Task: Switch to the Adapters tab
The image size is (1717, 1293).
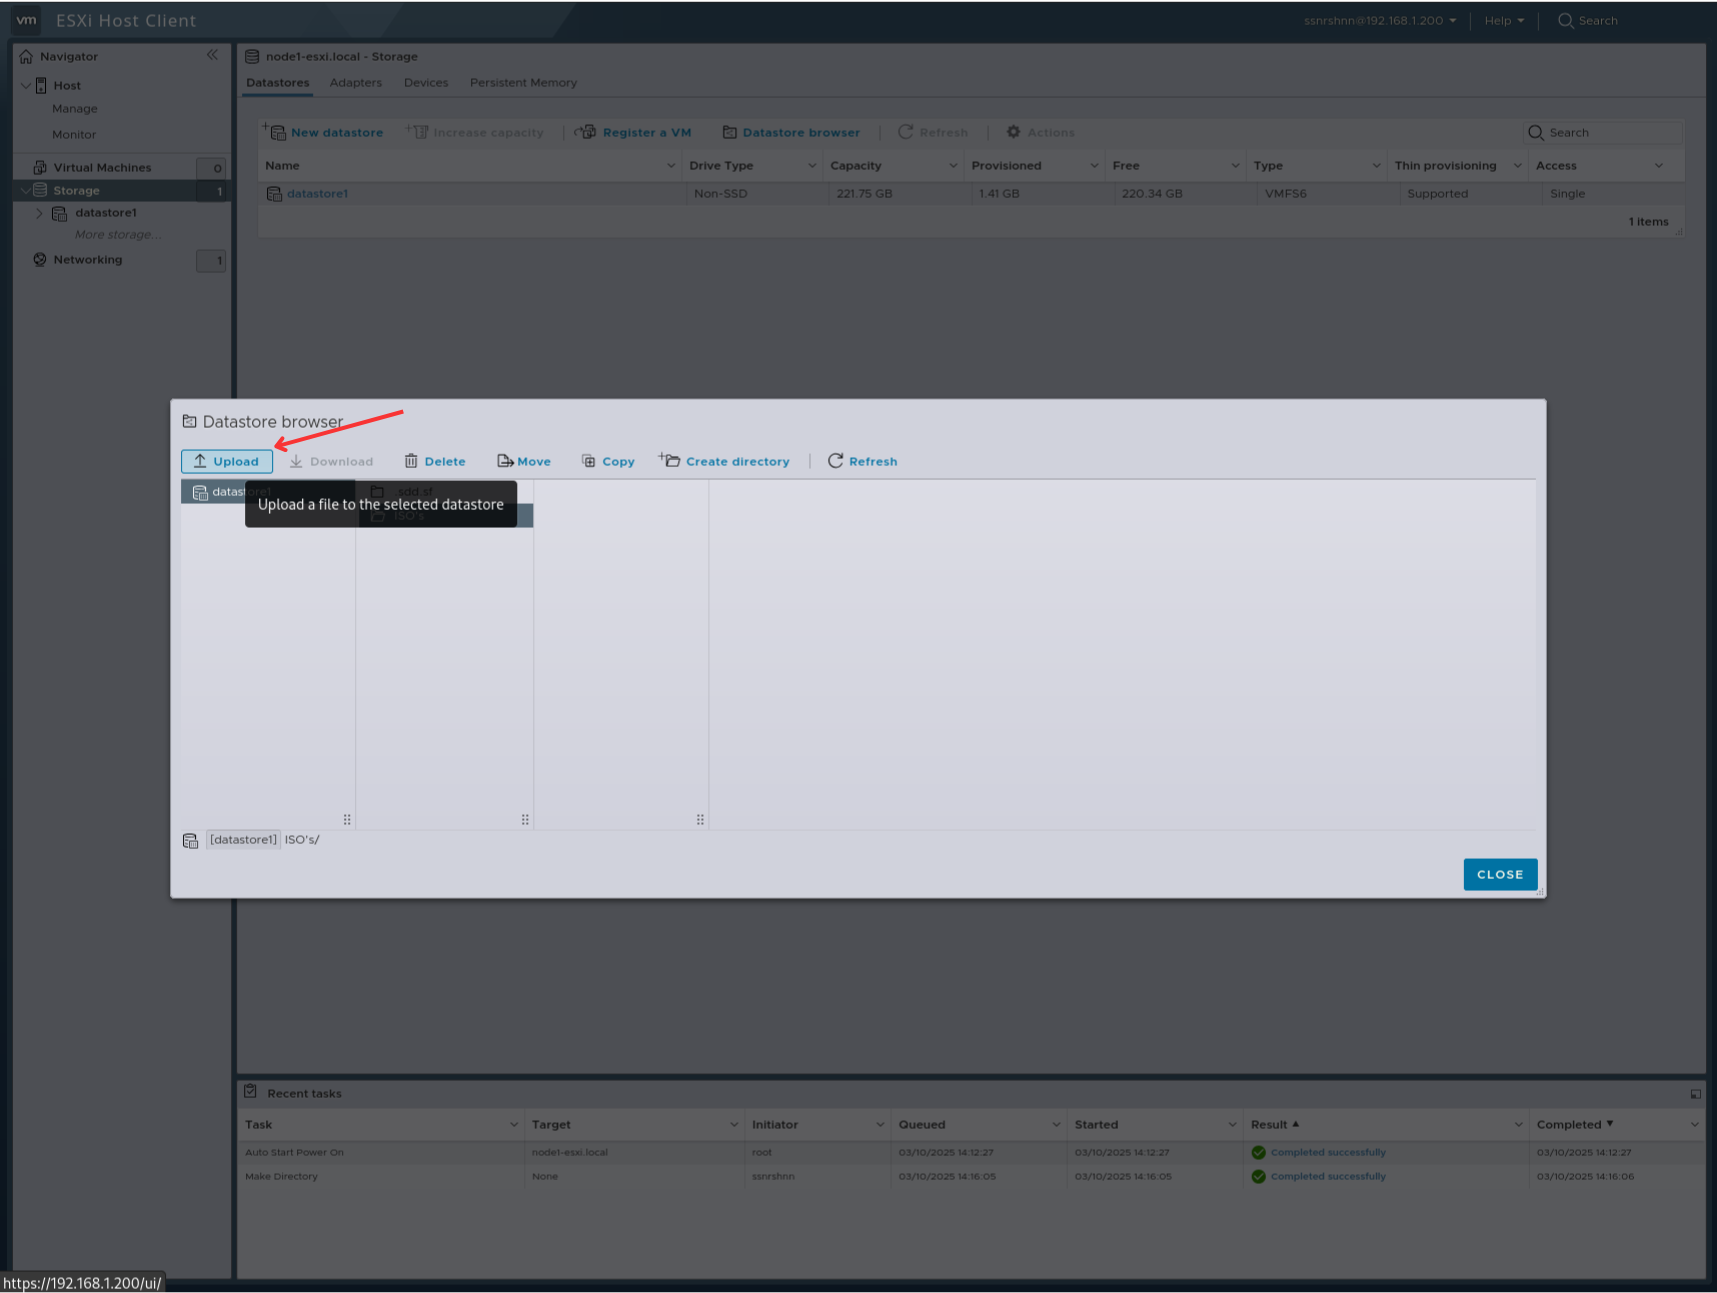Action: (355, 82)
